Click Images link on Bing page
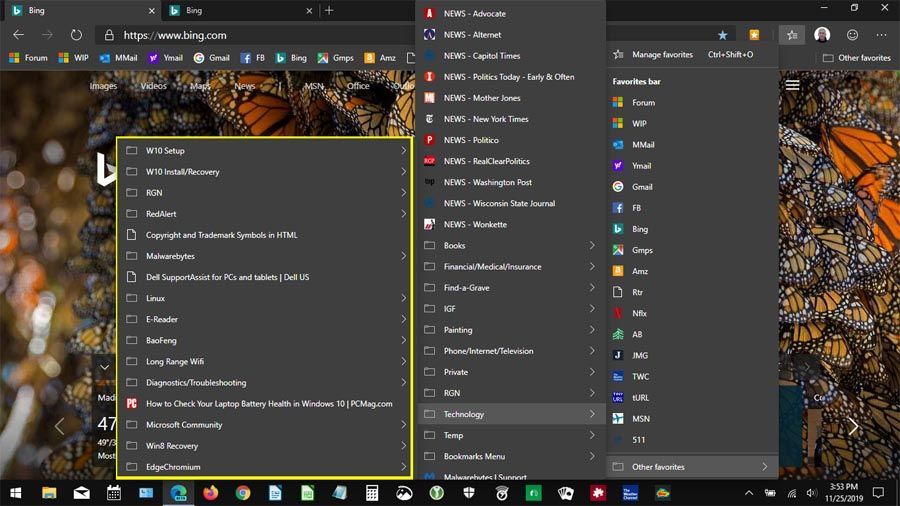Screen dimensions: 900x506 click(x=103, y=86)
